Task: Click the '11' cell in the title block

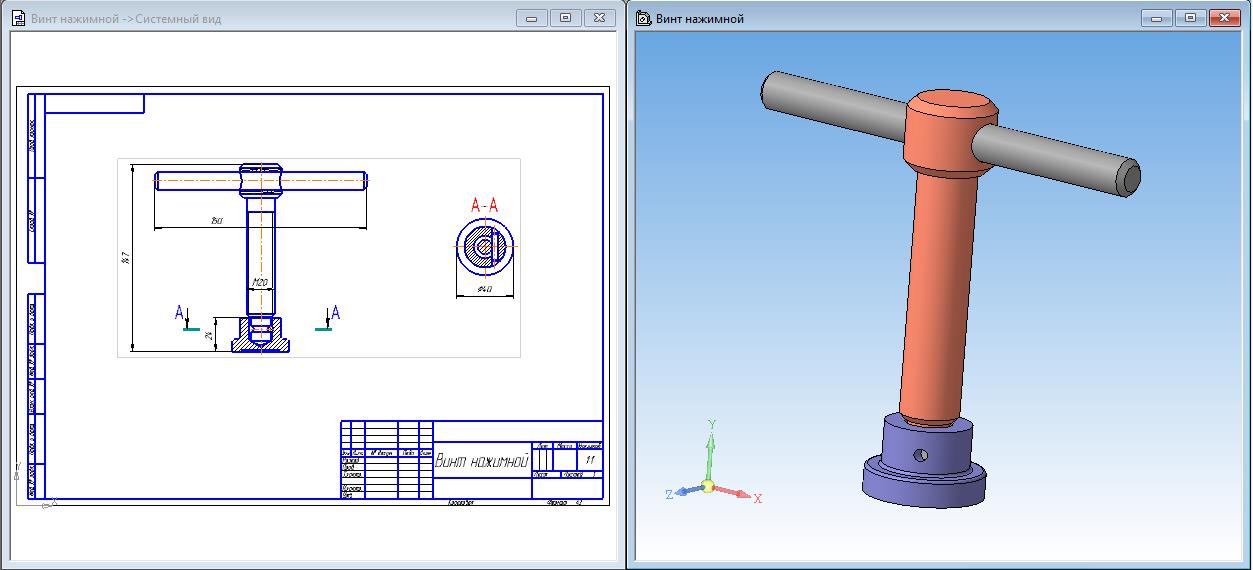Action: click(590, 459)
